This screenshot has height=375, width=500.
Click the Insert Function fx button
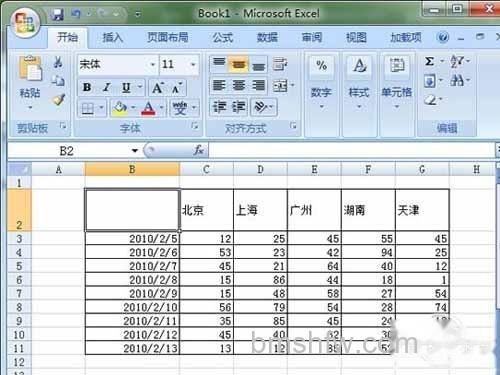[x=199, y=150]
